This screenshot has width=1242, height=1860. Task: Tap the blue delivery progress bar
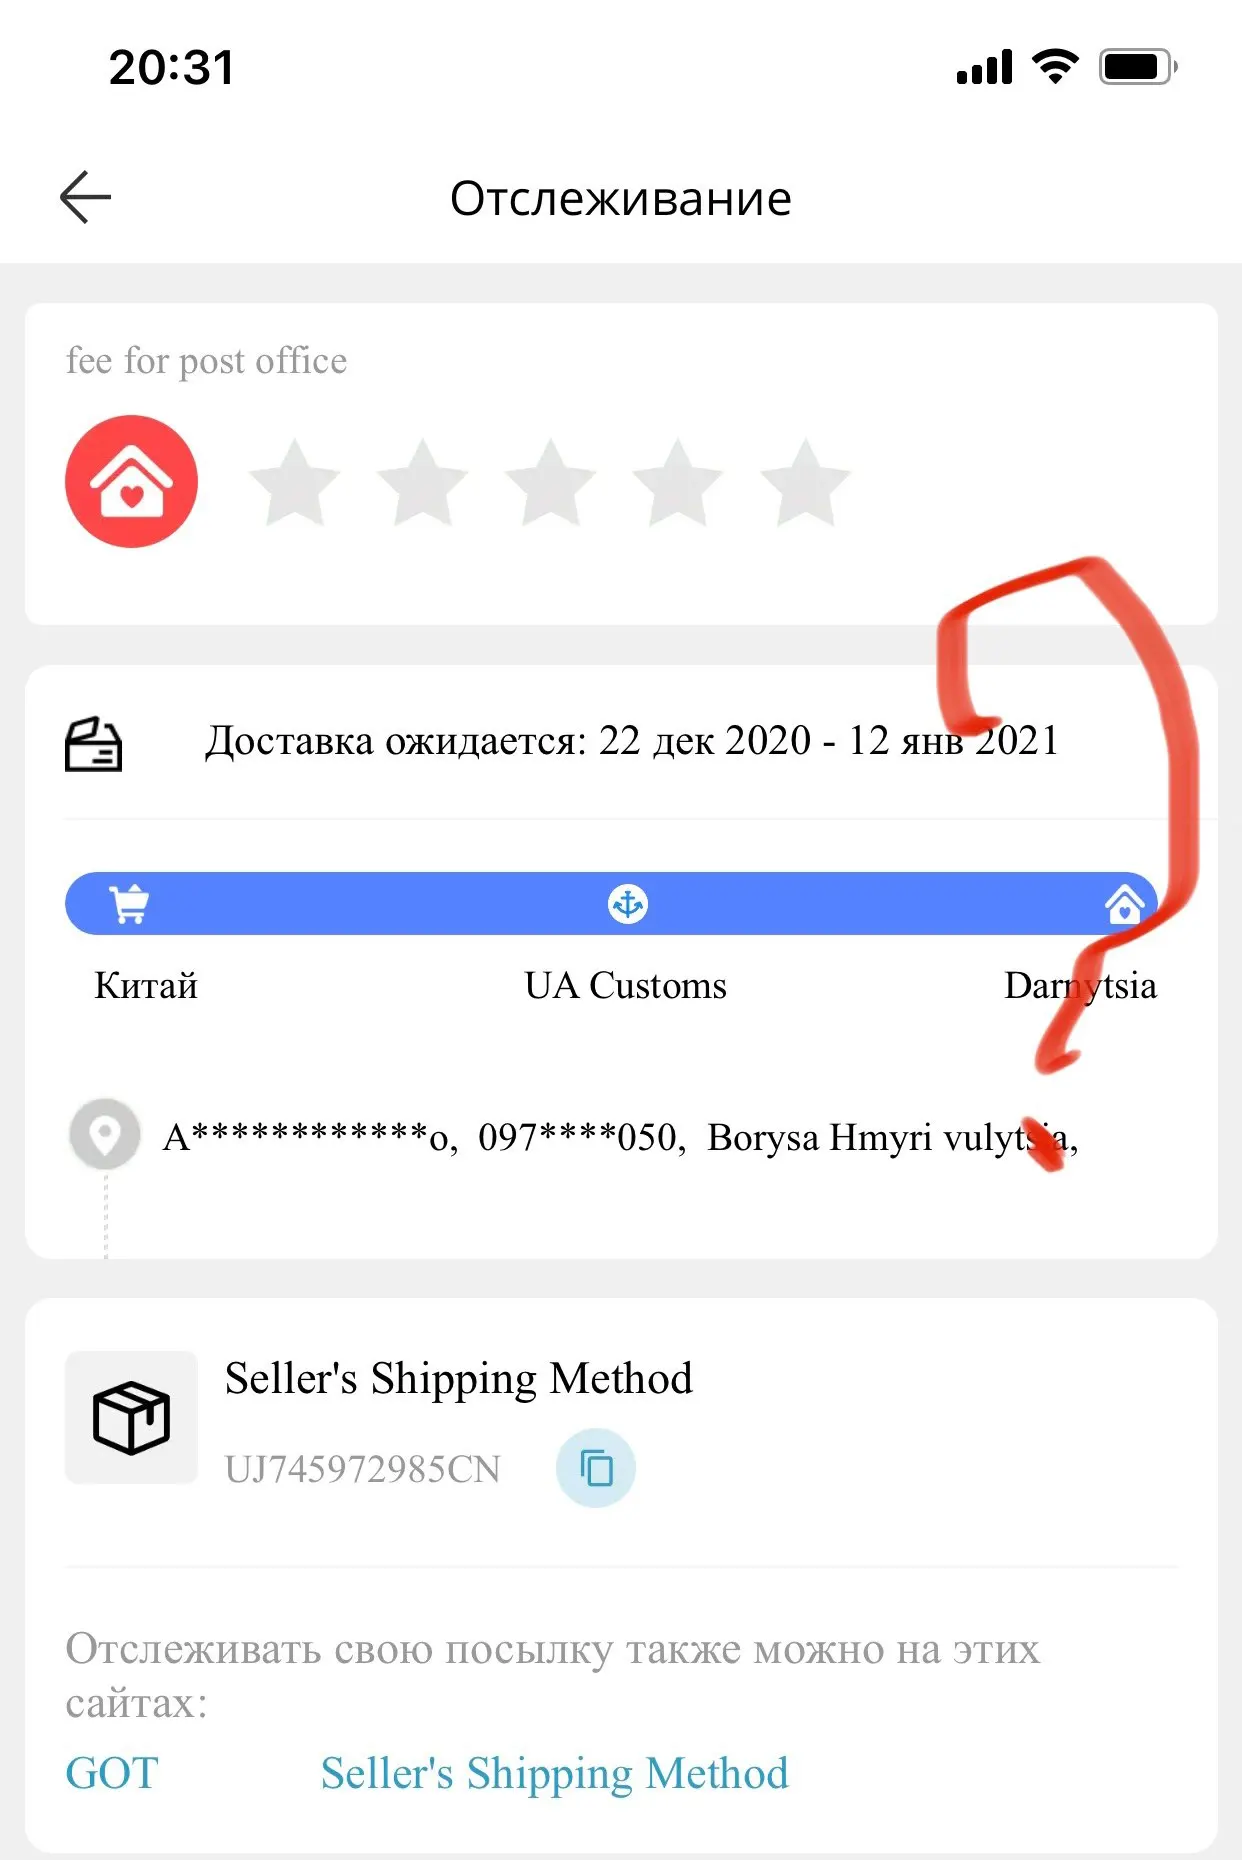(611, 904)
